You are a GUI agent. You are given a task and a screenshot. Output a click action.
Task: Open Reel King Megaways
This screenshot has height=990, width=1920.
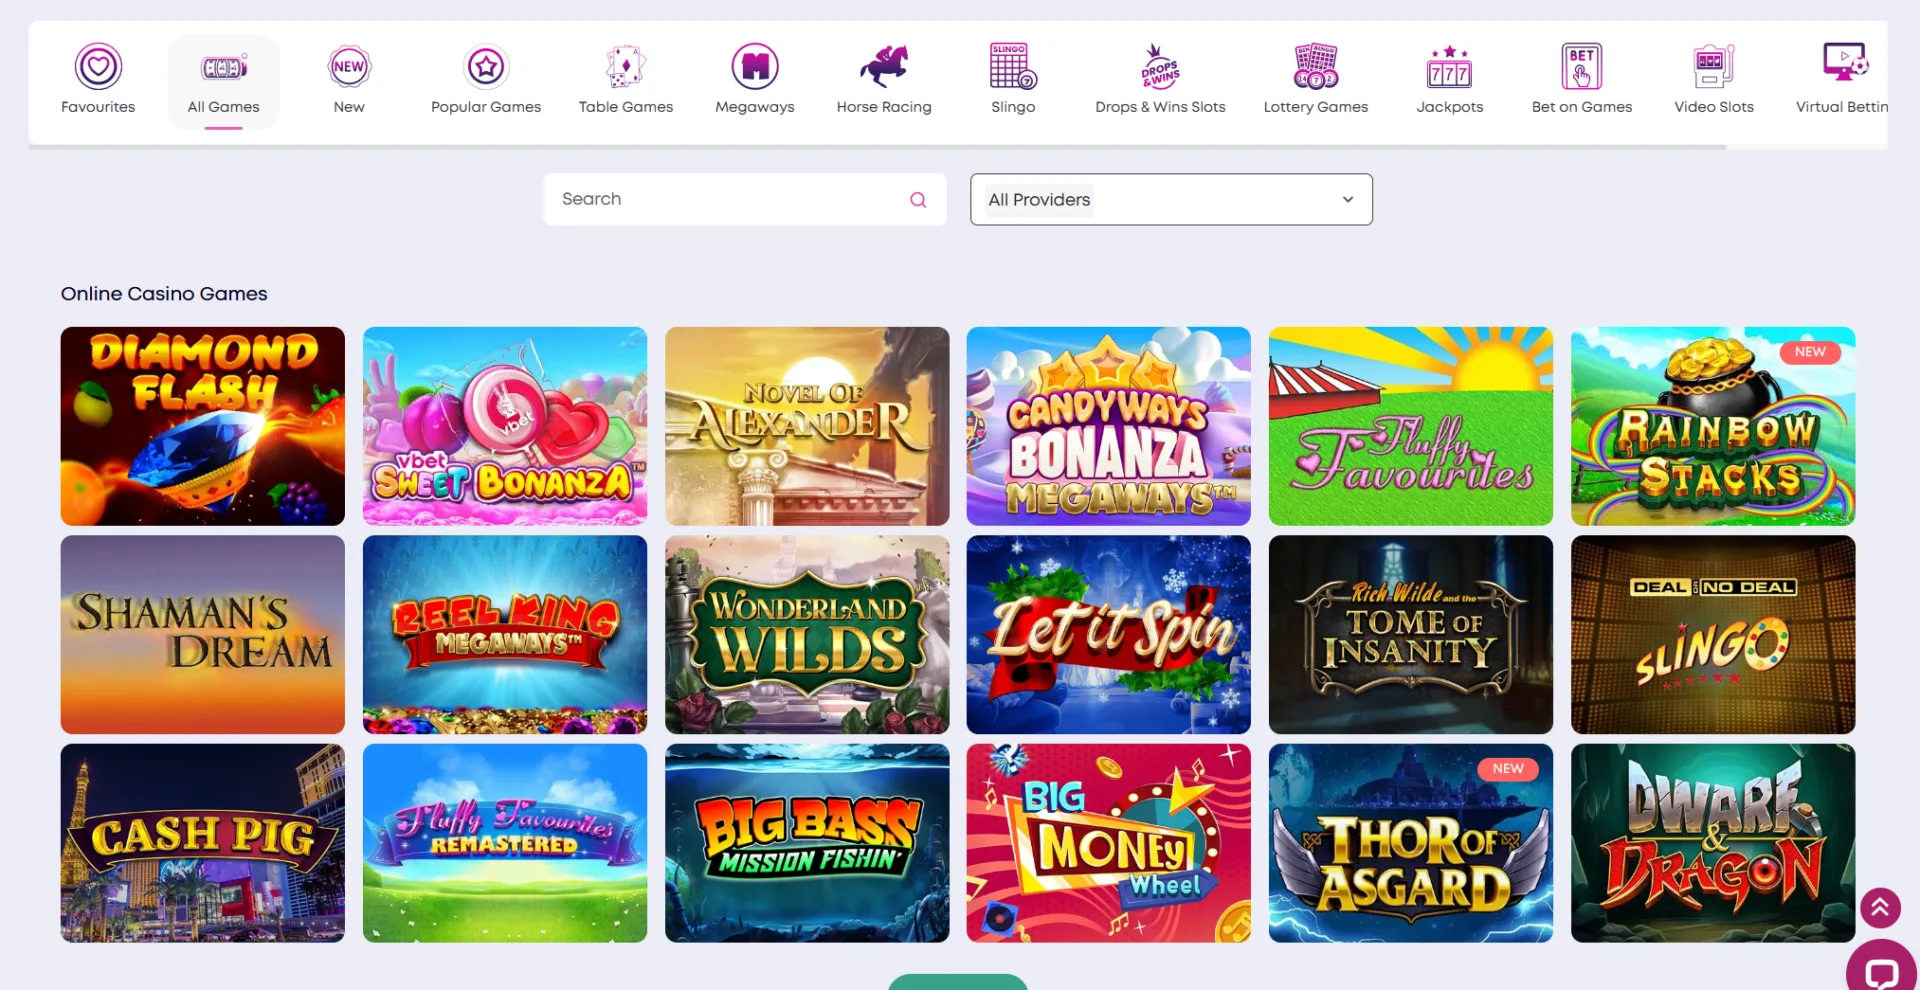tap(505, 634)
